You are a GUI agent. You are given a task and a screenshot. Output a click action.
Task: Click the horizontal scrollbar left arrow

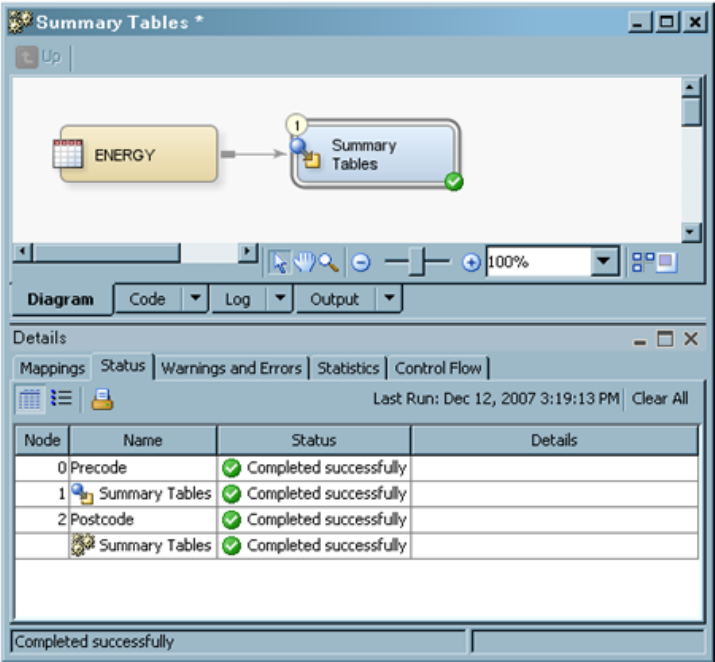(22, 252)
